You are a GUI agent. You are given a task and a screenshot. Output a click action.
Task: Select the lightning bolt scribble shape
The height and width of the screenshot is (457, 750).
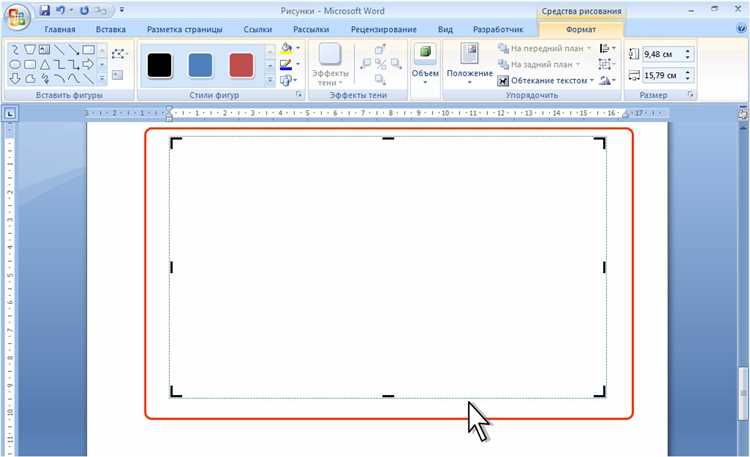click(x=44, y=78)
